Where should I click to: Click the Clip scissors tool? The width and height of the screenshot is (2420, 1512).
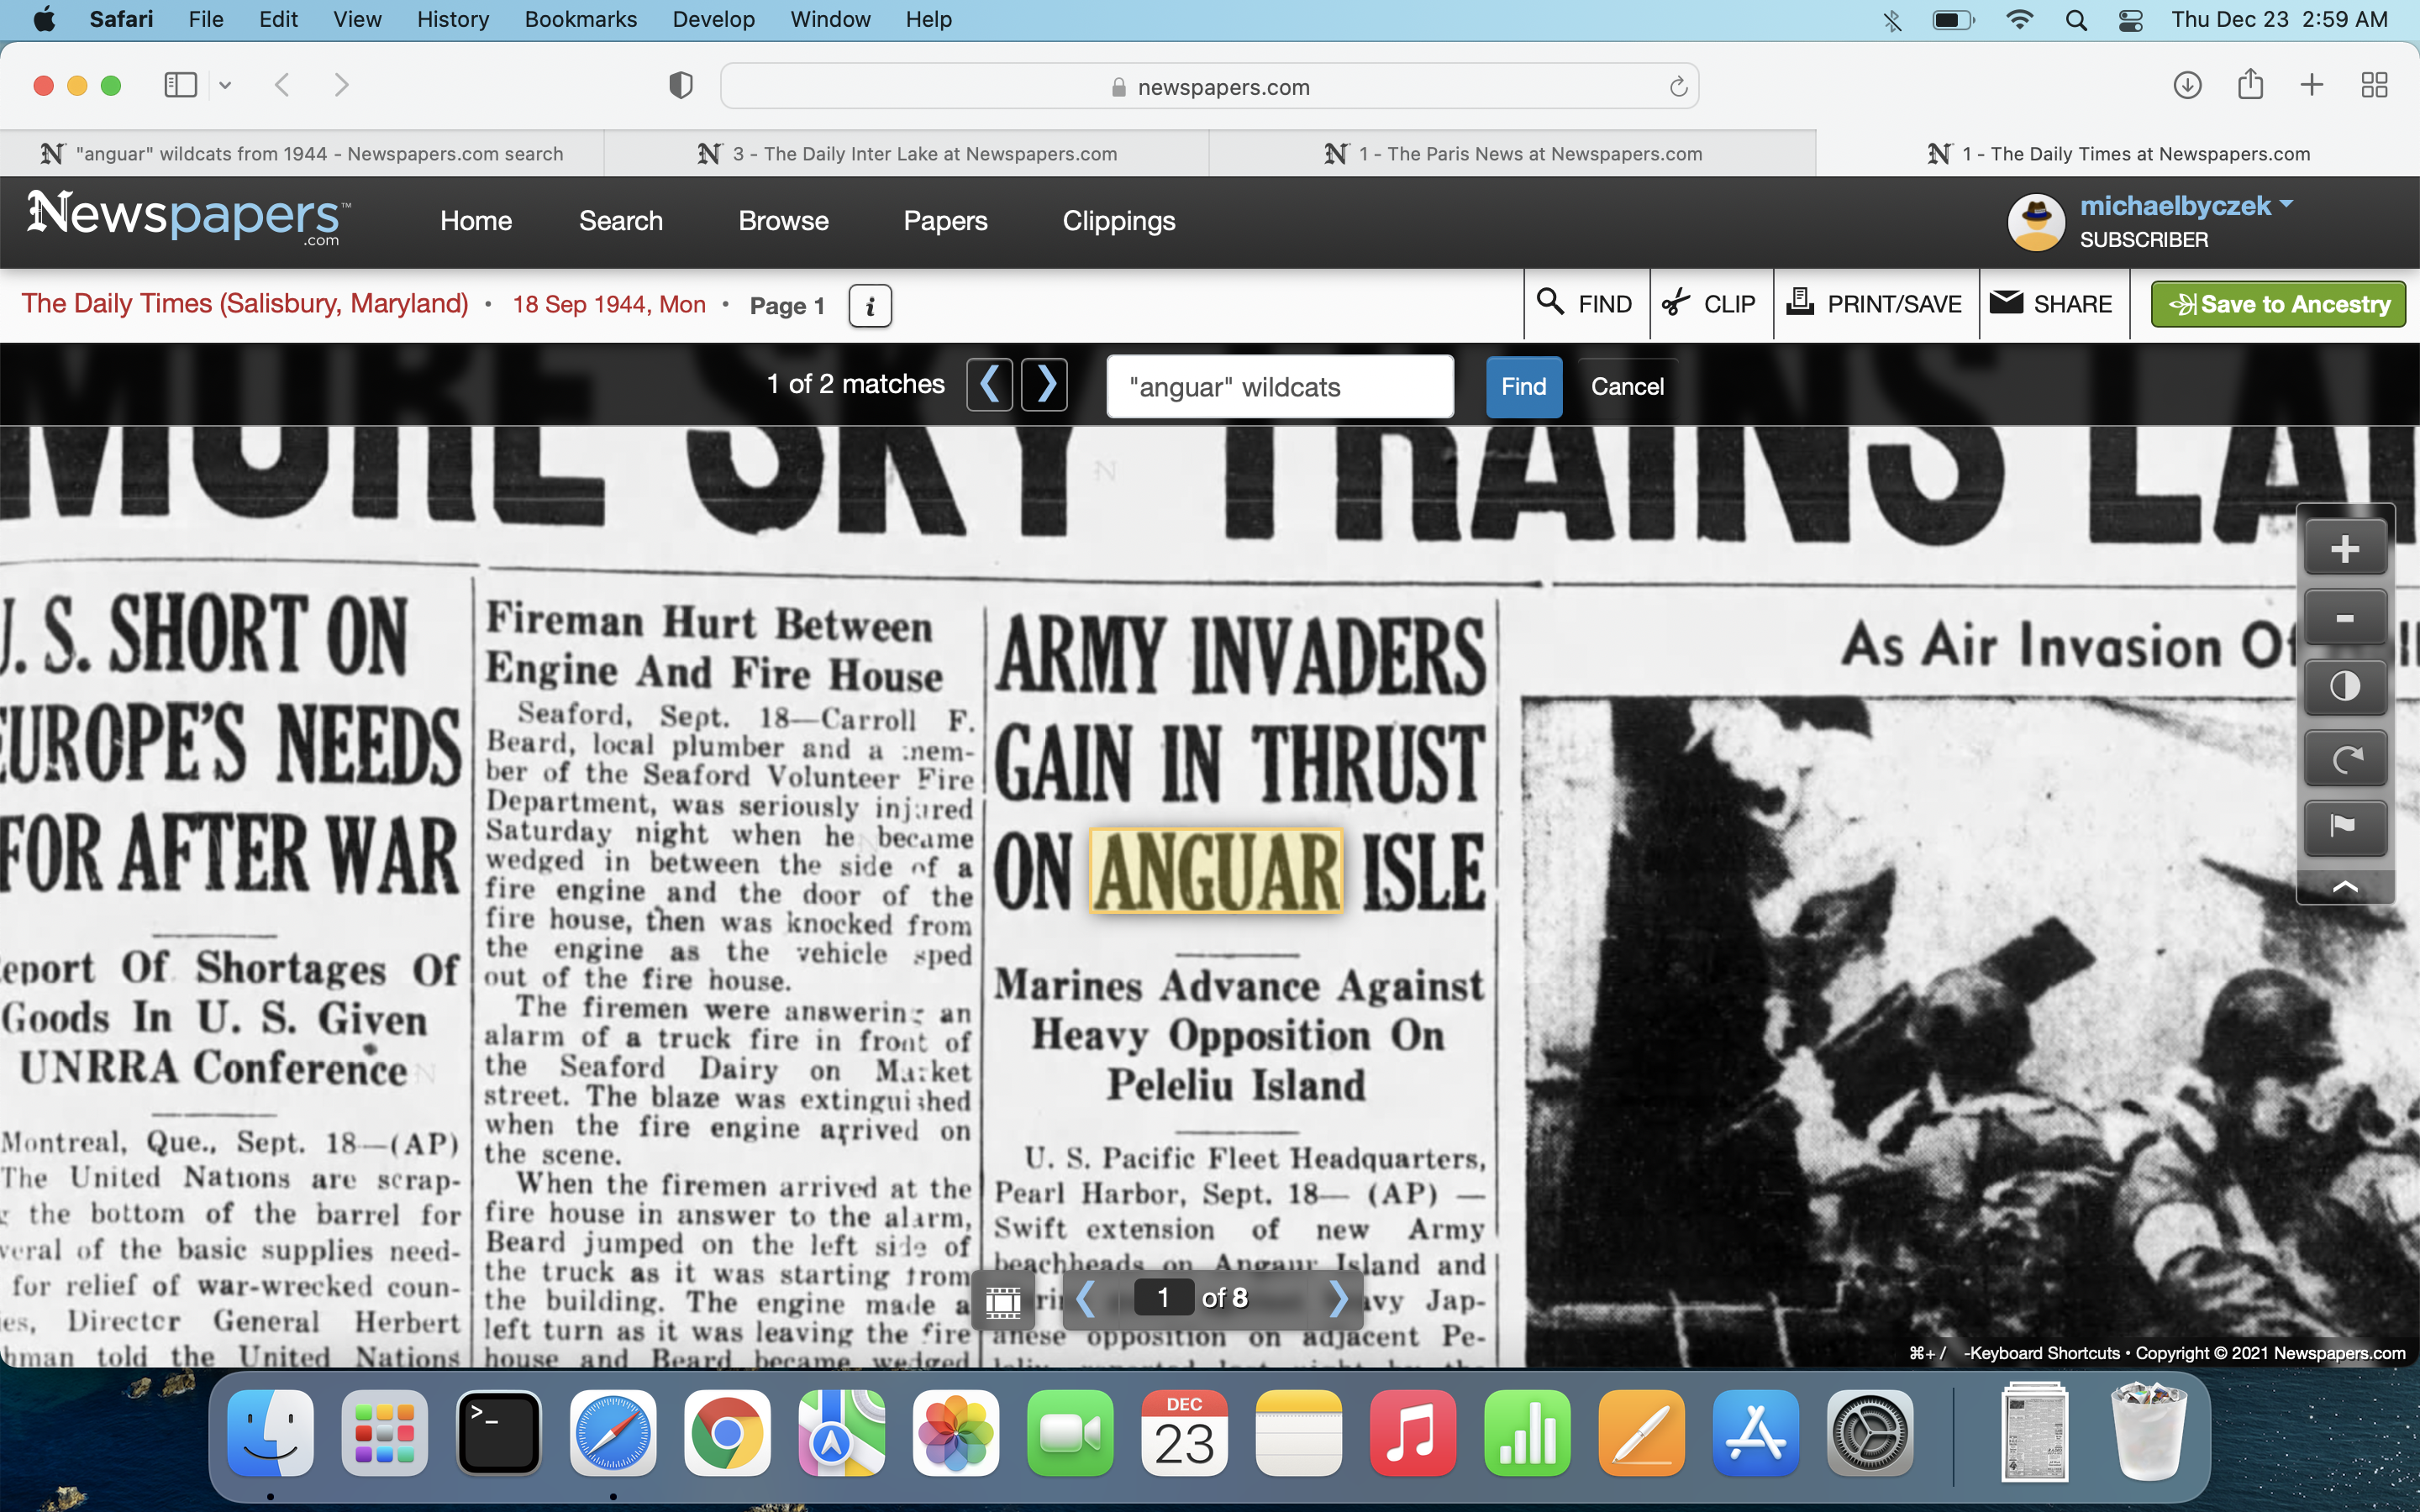1710,304
